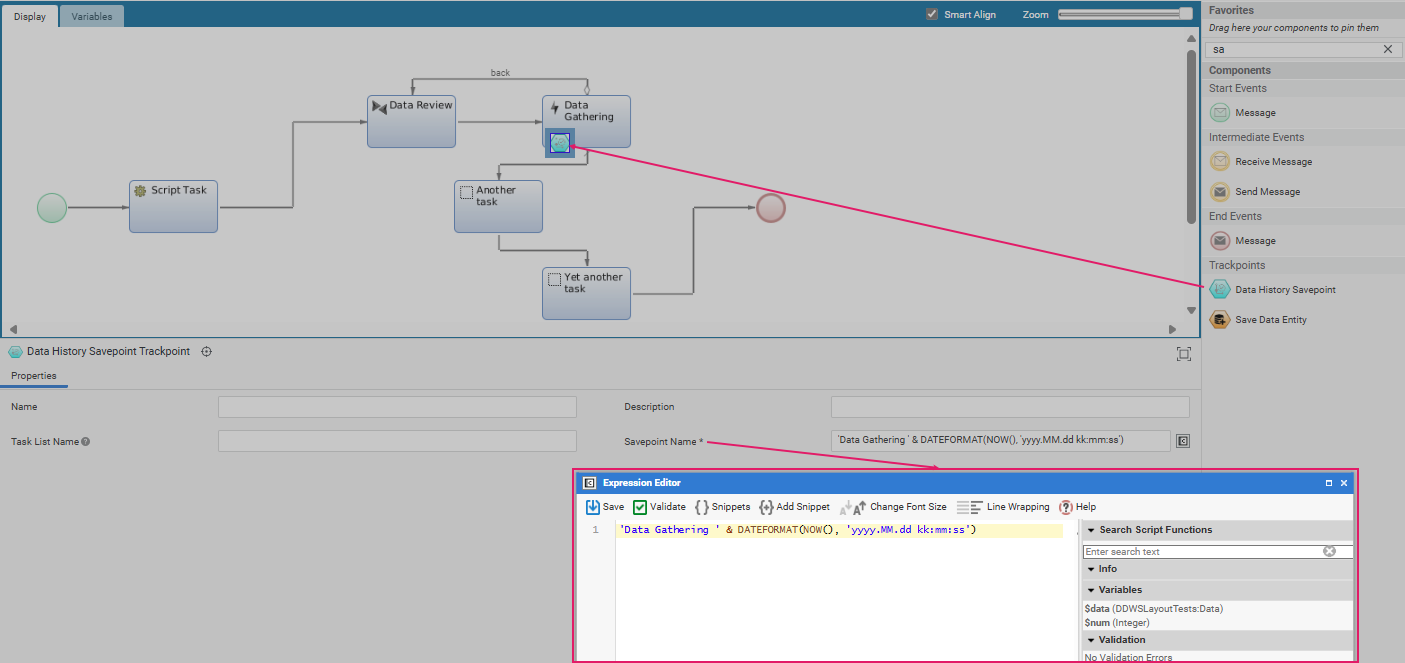Screen dimensions: 1405x663
Task: Validate the expression
Action: [x=660, y=507]
